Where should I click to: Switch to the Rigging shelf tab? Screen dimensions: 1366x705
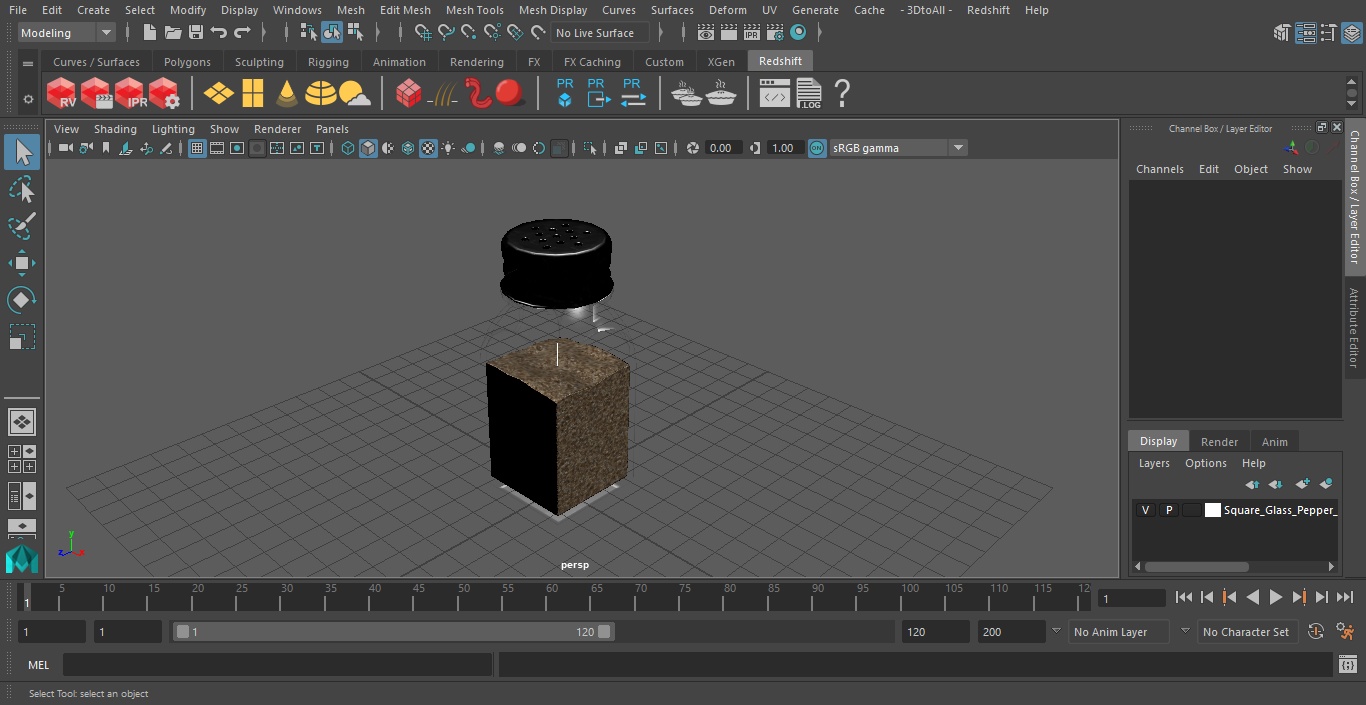[328, 62]
